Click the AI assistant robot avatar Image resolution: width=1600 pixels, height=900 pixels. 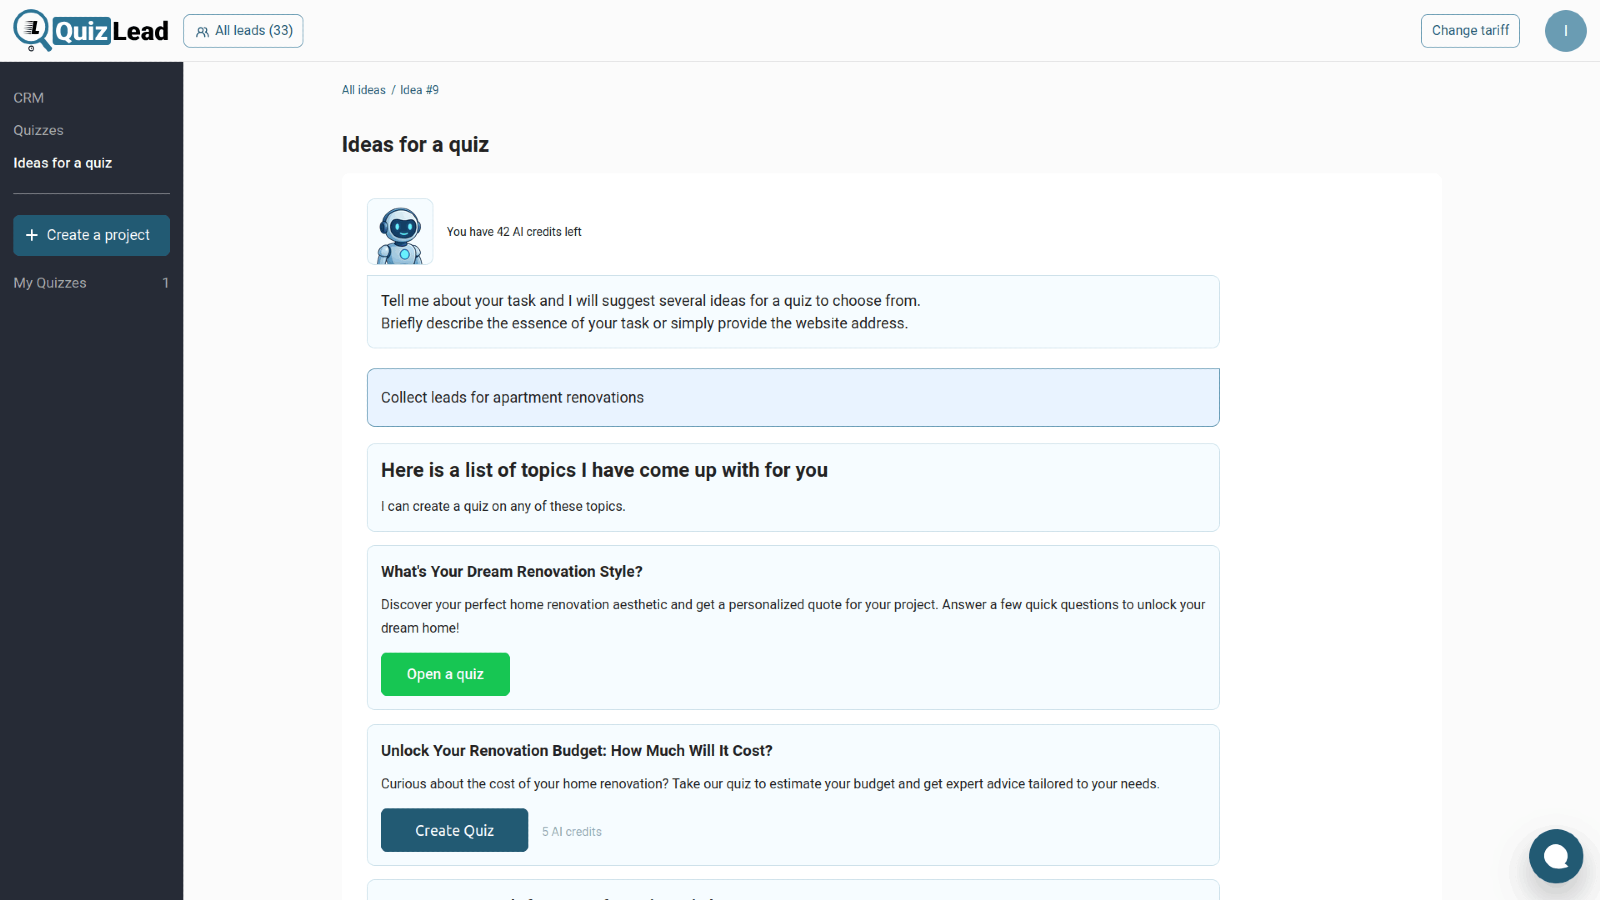[399, 231]
